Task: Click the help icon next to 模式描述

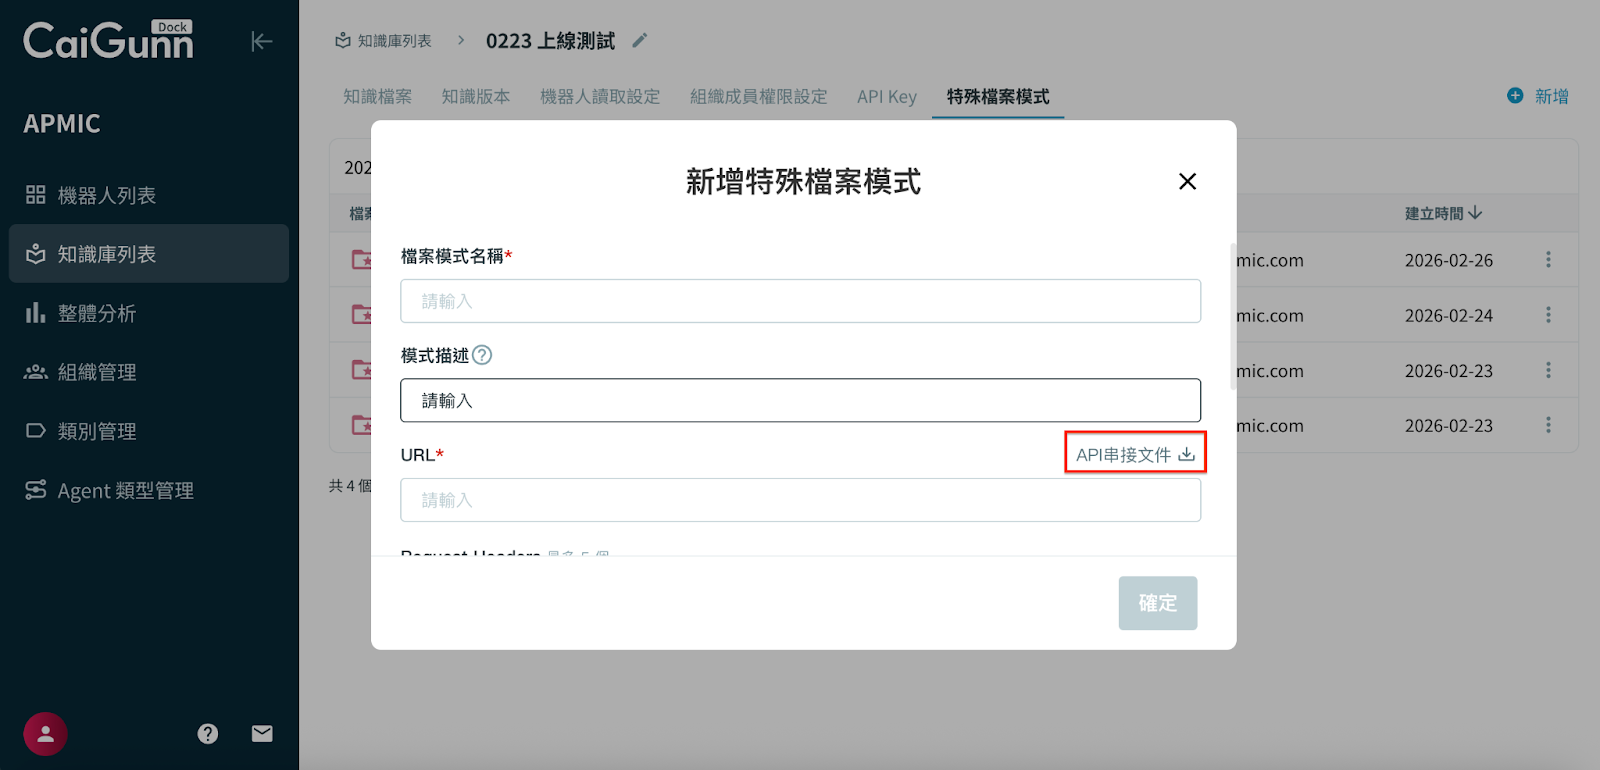Action: pyautogui.click(x=482, y=355)
